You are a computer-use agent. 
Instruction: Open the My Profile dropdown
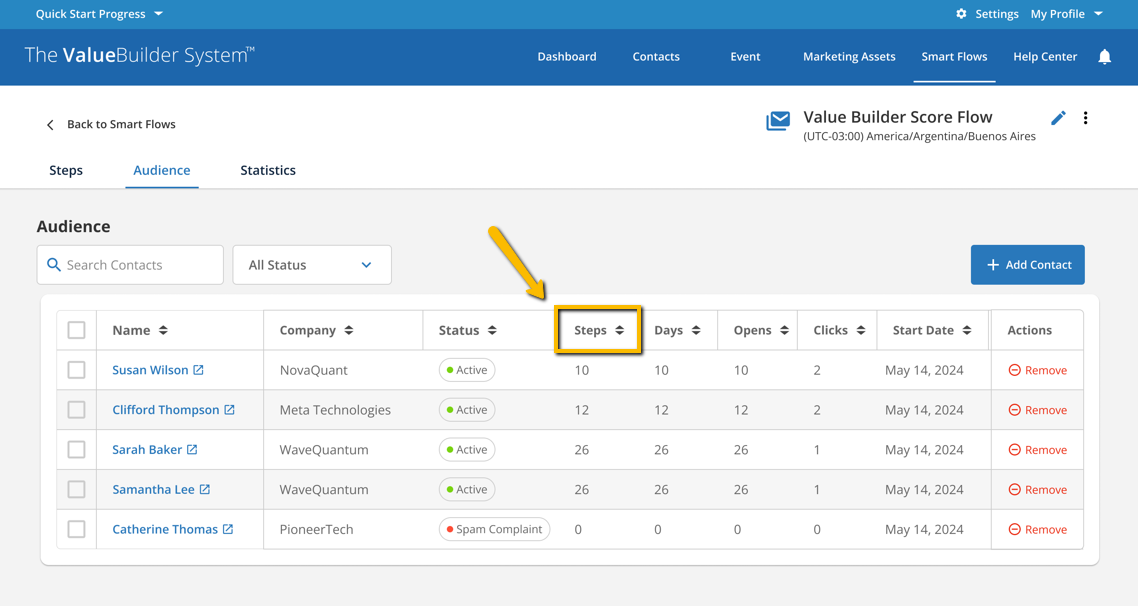click(1066, 14)
